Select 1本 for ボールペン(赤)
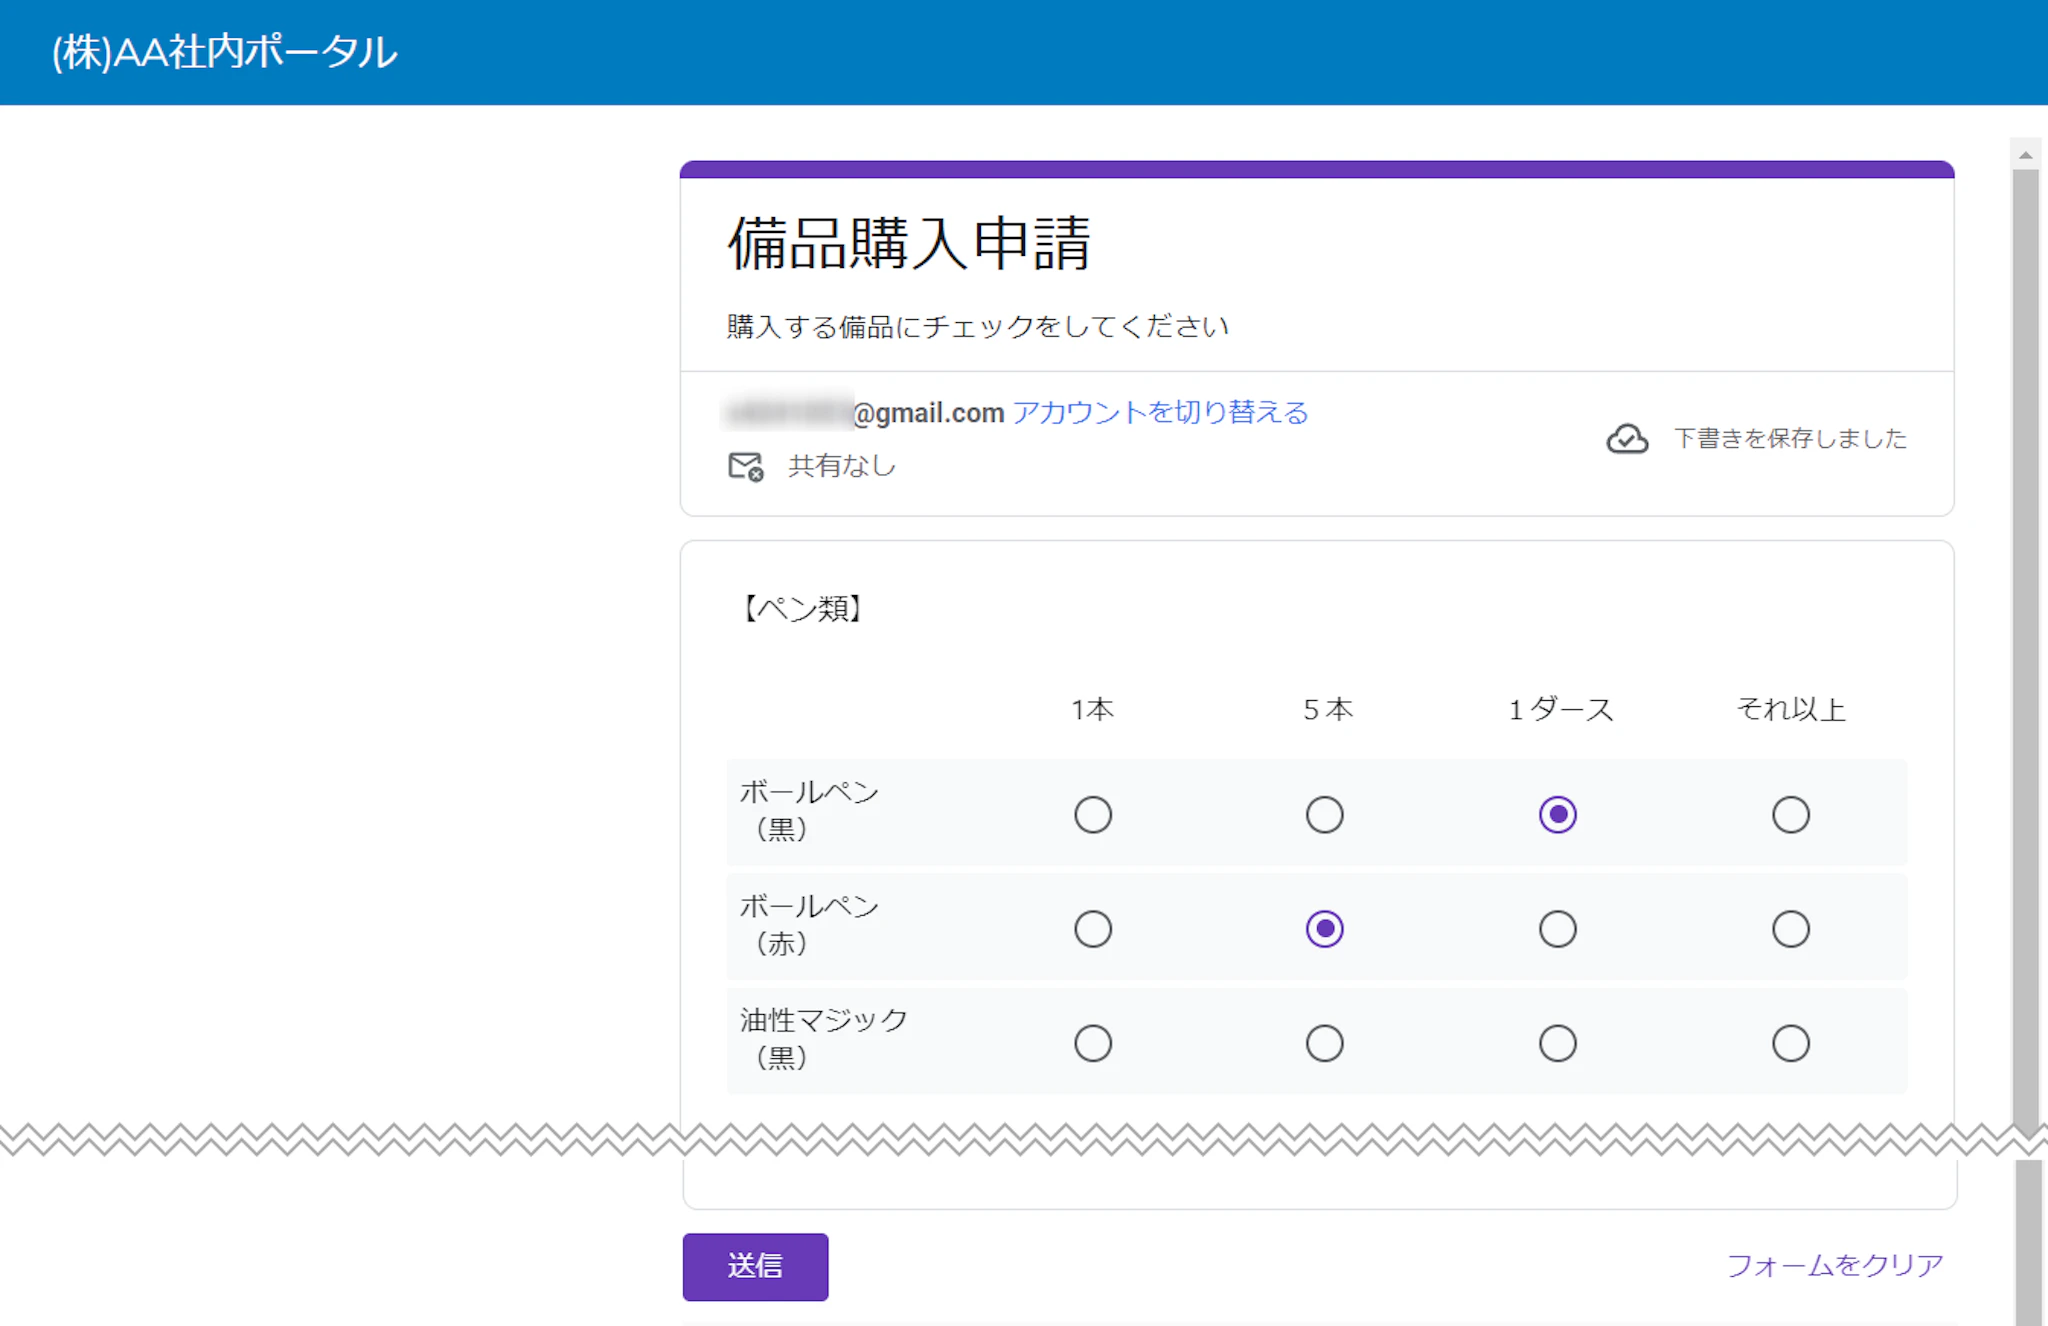This screenshot has height=1326, width=2048. [x=1092, y=929]
